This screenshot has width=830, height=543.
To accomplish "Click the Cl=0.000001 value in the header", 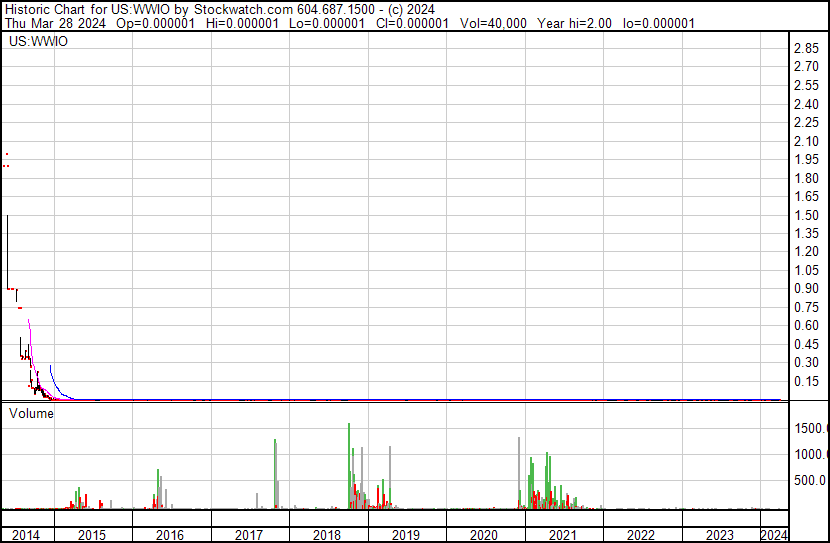I will [412, 23].
